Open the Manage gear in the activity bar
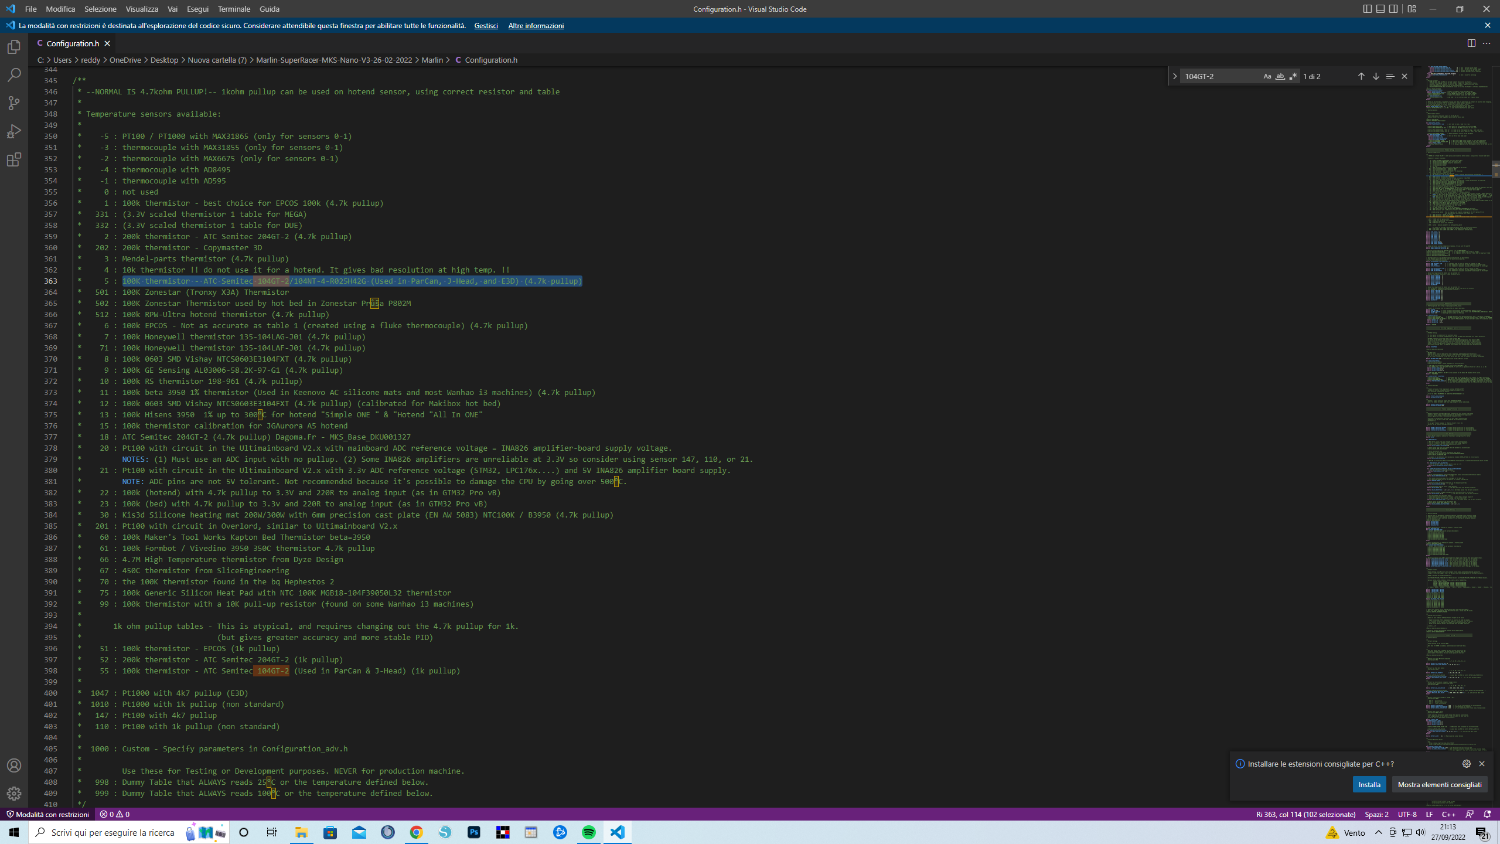The width and height of the screenshot is (1500, 844). 14,793
